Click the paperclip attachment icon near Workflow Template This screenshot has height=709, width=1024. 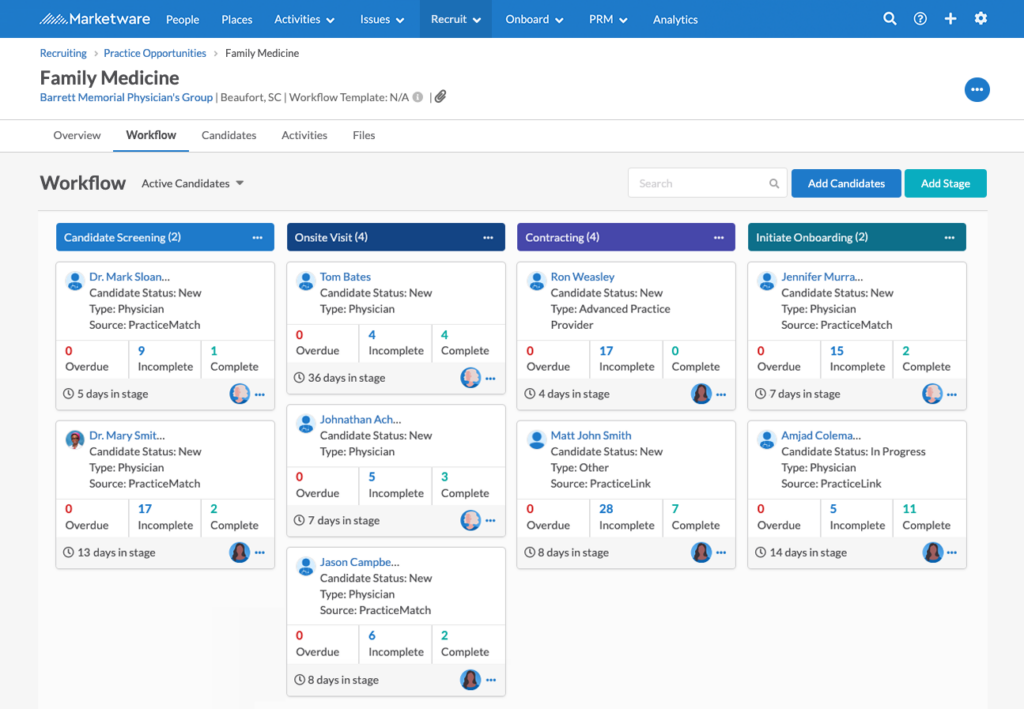point(439,97)
